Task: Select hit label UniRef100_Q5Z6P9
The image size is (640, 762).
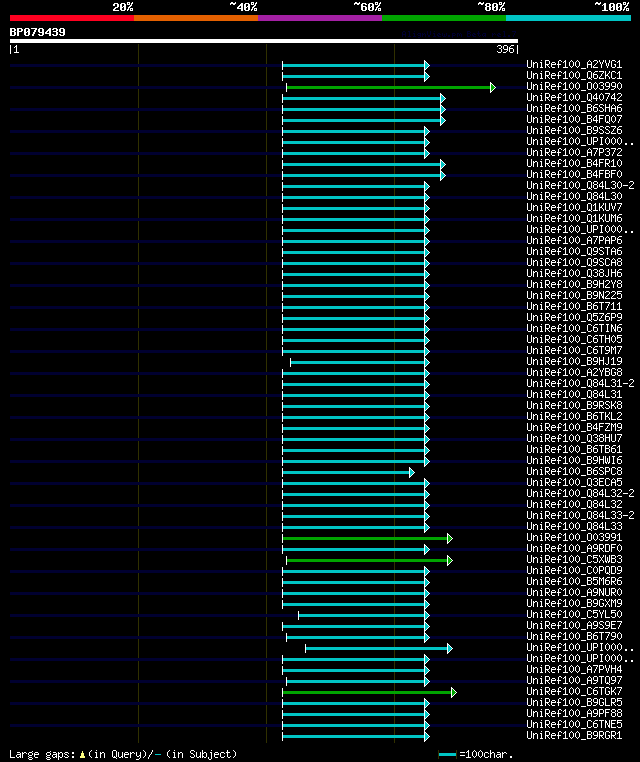Action: pyautogui.click(x=574, y=317)
